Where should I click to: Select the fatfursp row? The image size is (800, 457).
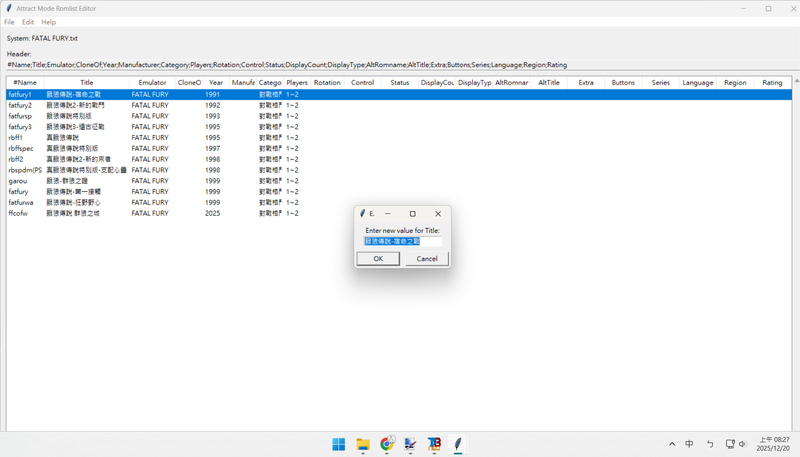click(399, 116)
